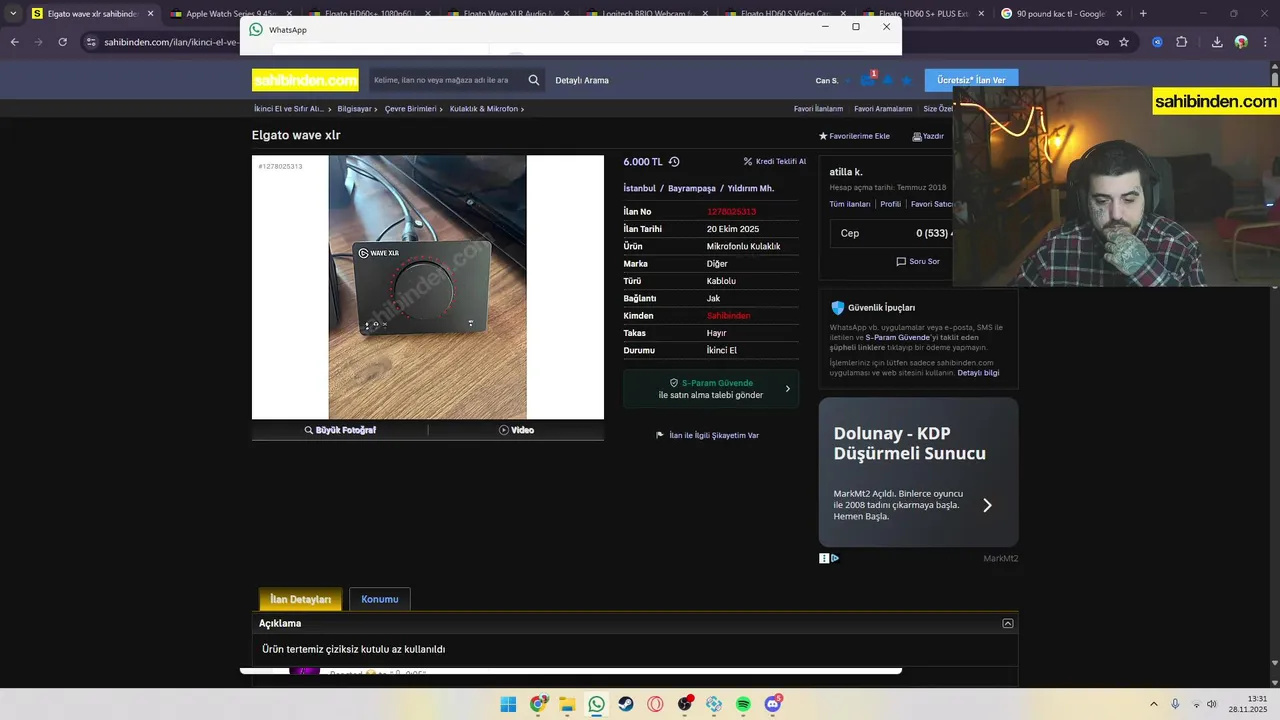Click Favorilerime Ekle
Screen dimensions: 1280x720
(854, 136)
